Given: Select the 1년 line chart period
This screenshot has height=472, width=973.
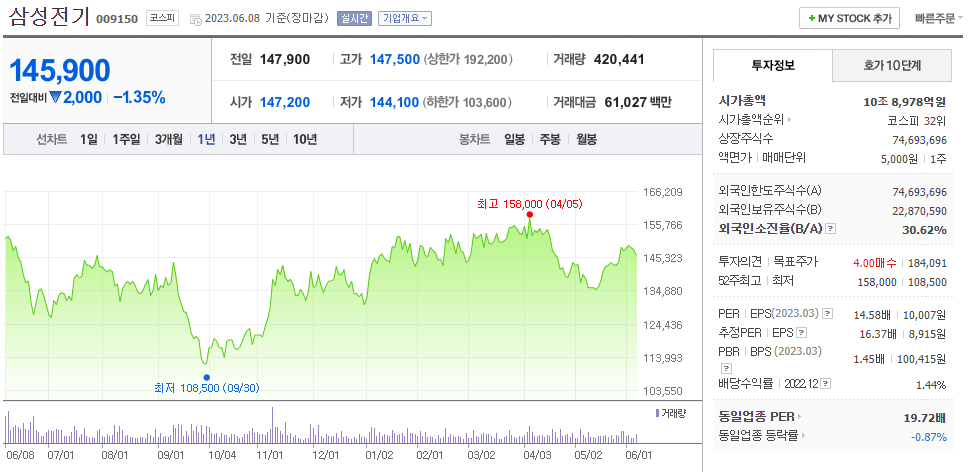Looking at the screenshot, I should [206, 140].
